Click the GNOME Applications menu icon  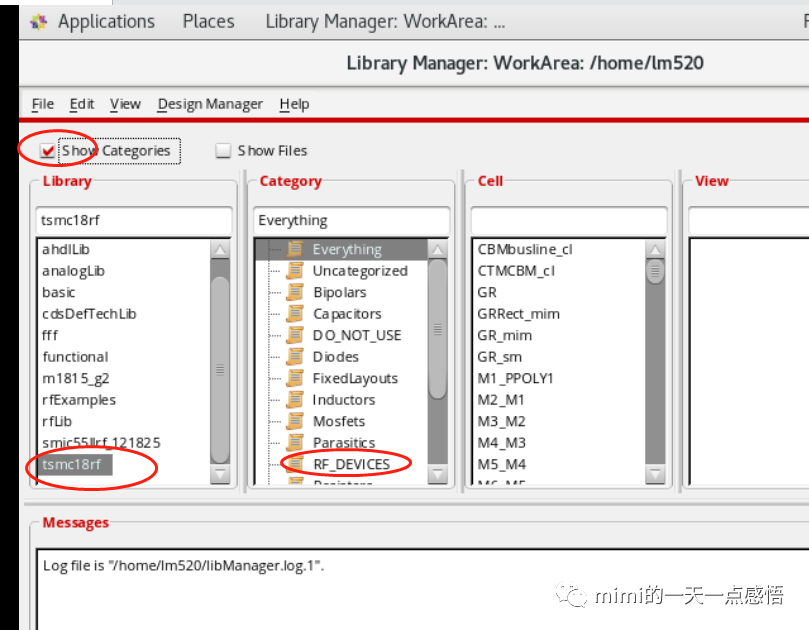(38, 22)
